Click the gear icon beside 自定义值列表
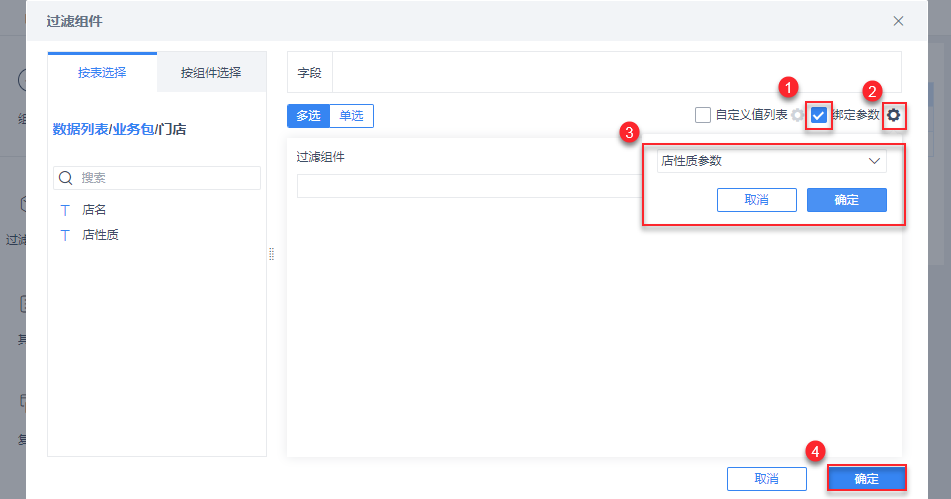 798,115
